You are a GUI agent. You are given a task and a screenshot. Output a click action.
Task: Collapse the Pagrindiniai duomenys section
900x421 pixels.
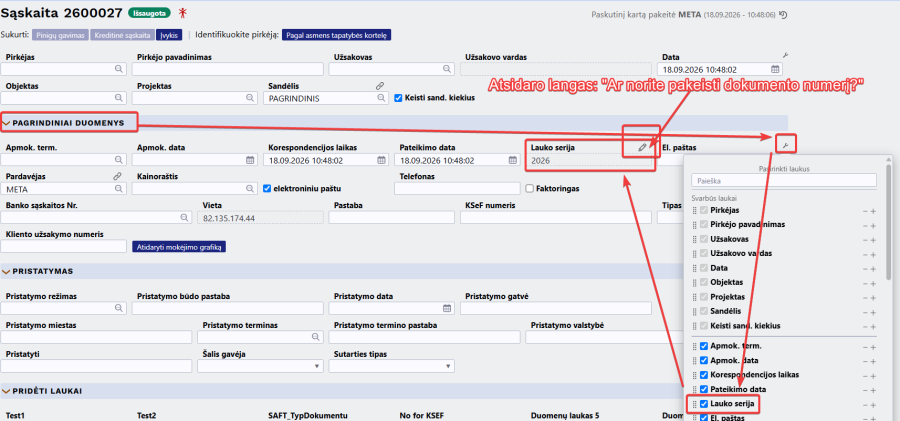(x=7, y=123)
